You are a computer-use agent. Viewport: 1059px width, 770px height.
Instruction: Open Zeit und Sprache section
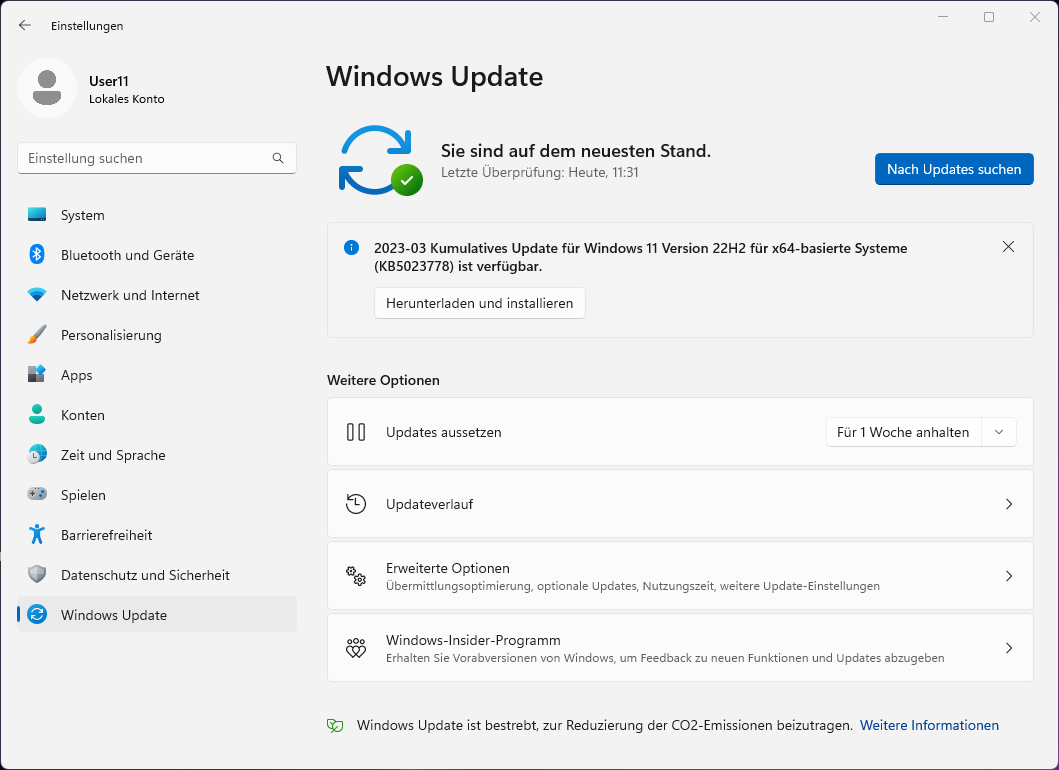[113, 455]
